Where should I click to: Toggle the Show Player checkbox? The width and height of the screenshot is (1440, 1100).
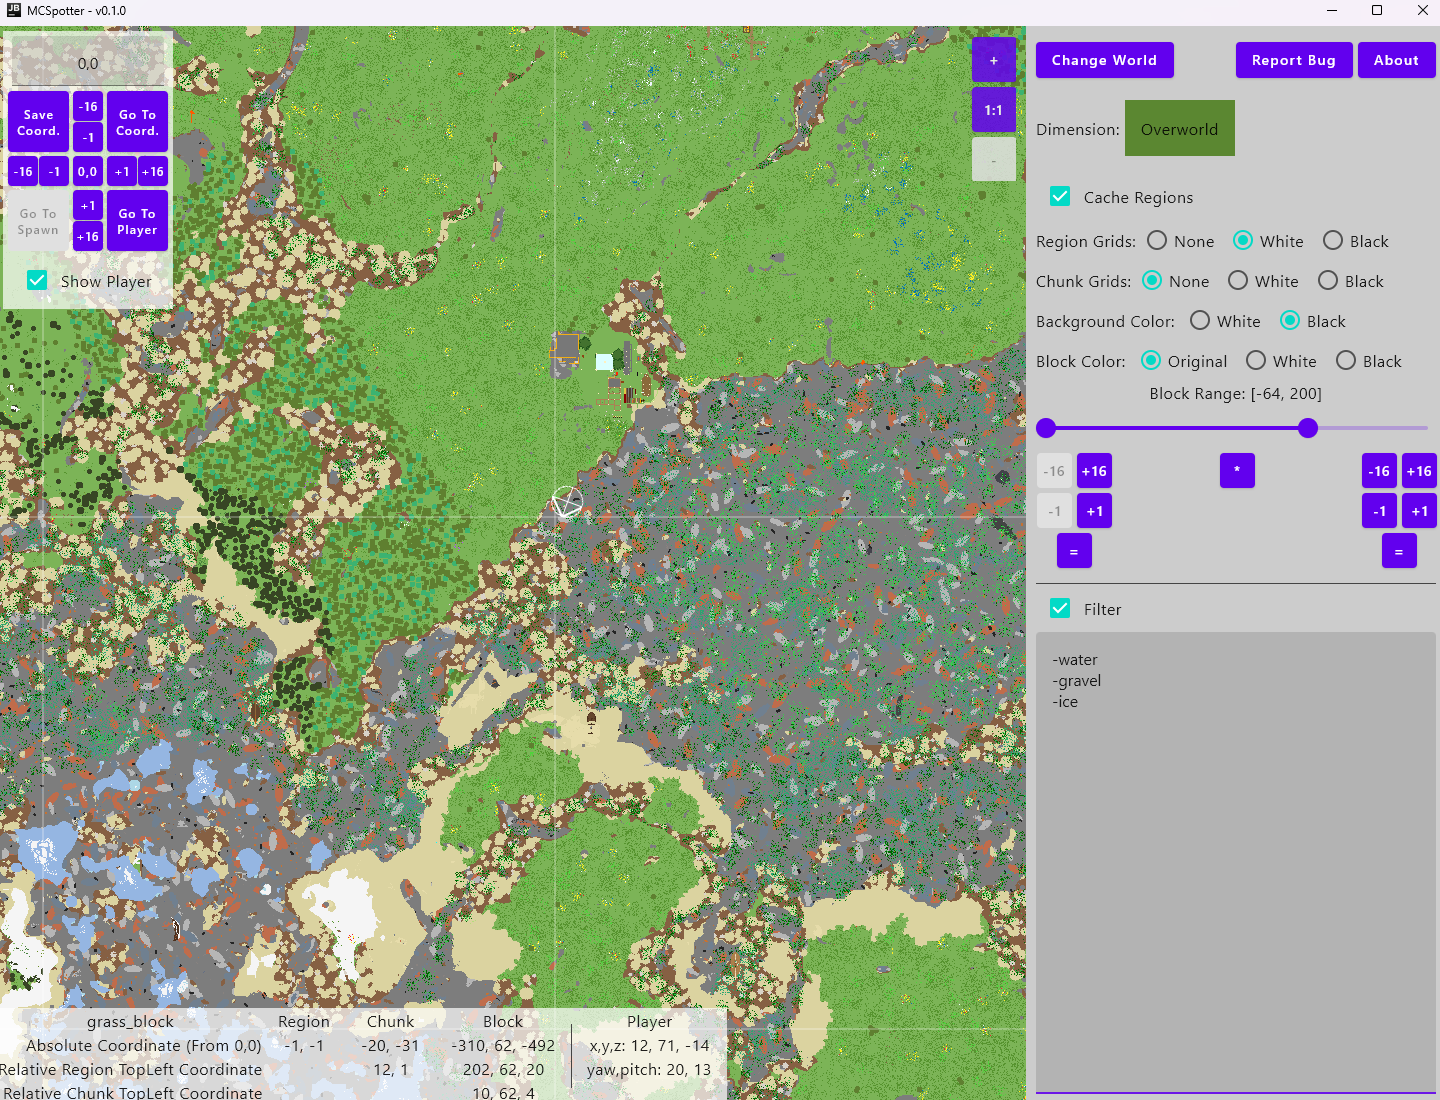click(x=37, y=280)
